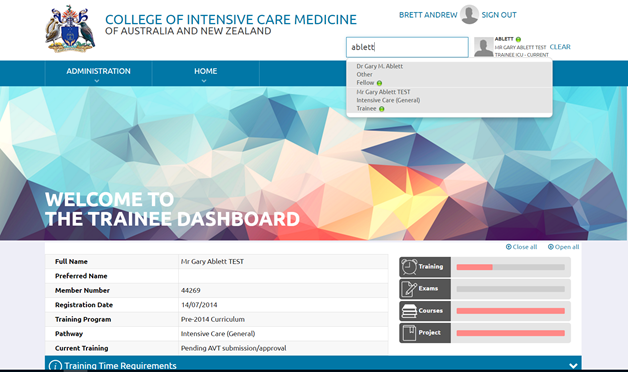The image size is (628, 372).
Task: Click the member search field containing ablett
Action: (x=407, y=47)
